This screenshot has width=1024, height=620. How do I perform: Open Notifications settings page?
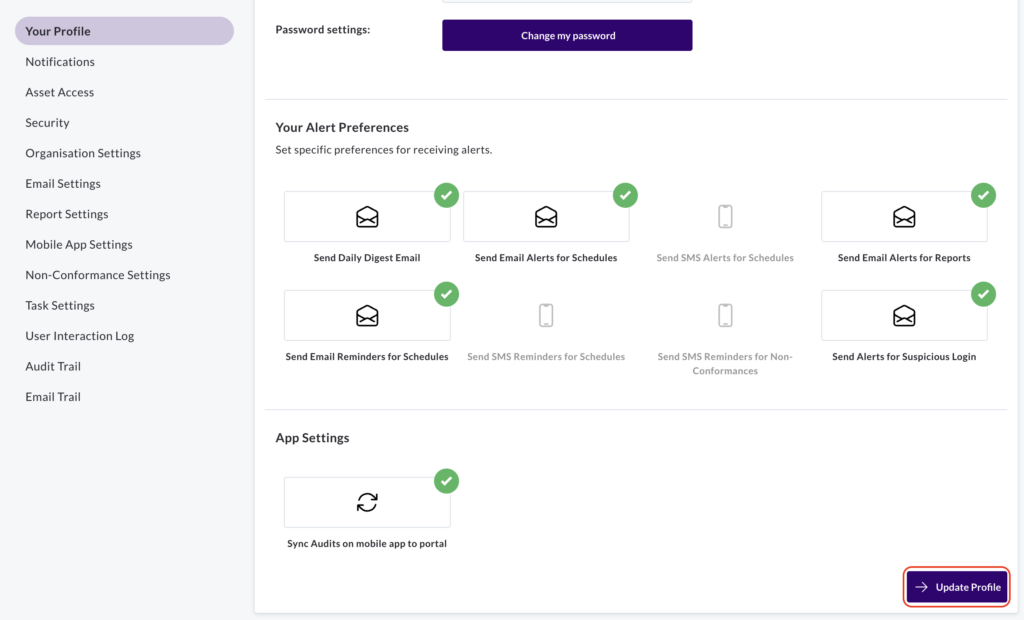[60, 61]
